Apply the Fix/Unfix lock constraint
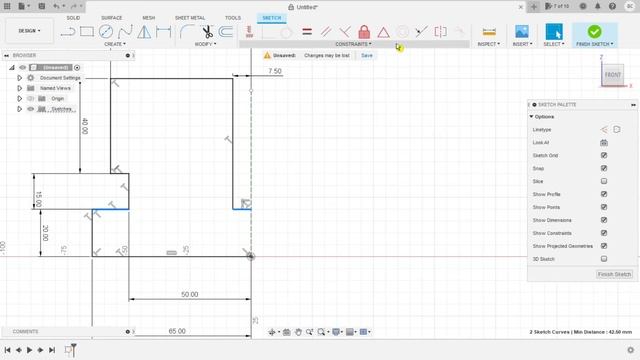The height and width of the screenshot is (360, 640). tap(364, 31)
